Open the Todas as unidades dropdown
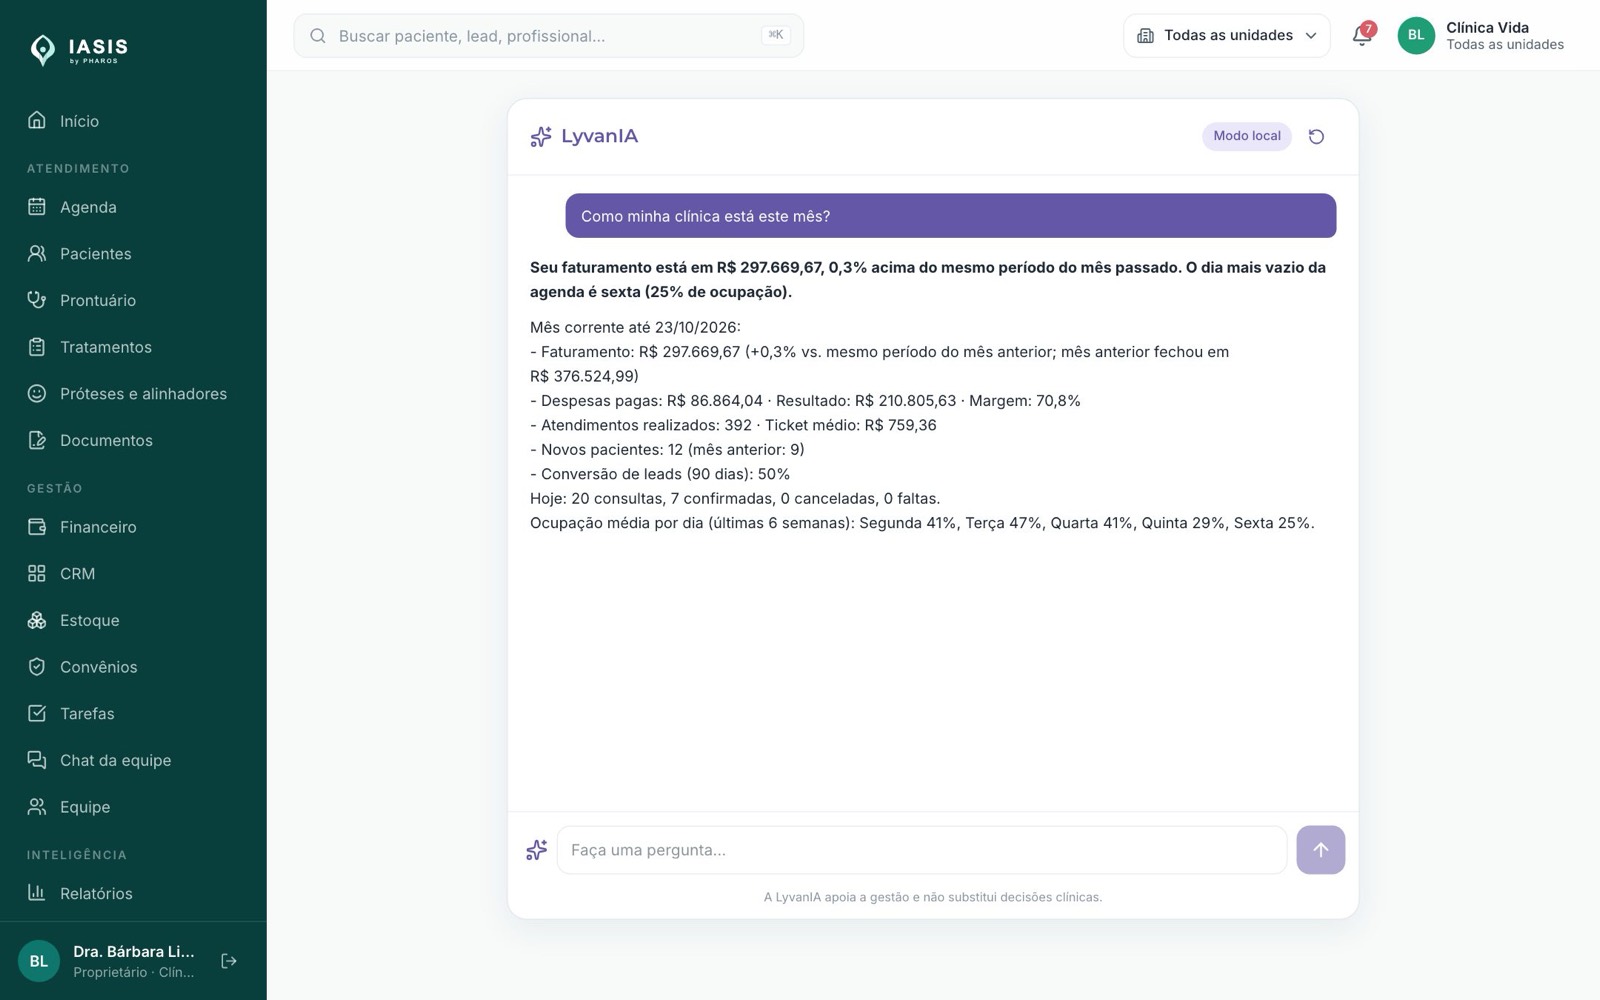This screenshot has height=1000, width=1600. (1227, 36)
